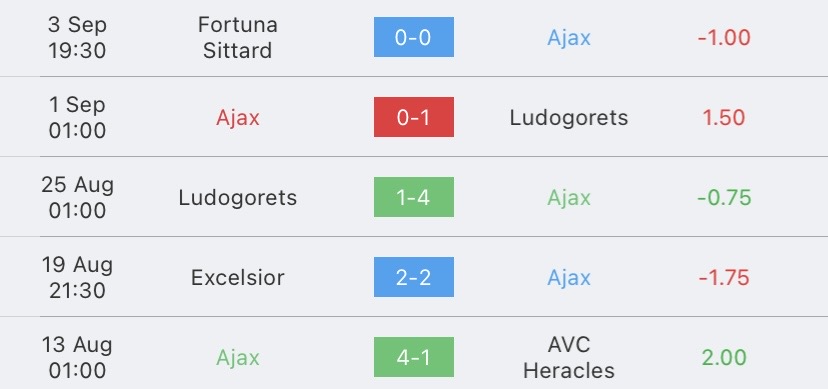828x389 pixels.
Task: Select the Fortuna Sittard team name
Action: pos(238,37)
